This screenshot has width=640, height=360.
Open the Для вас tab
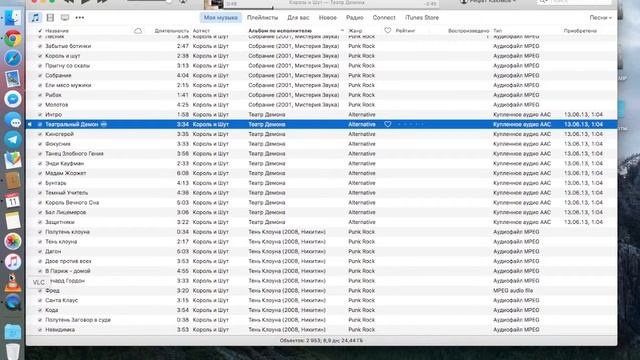click(x=298, y=18)
